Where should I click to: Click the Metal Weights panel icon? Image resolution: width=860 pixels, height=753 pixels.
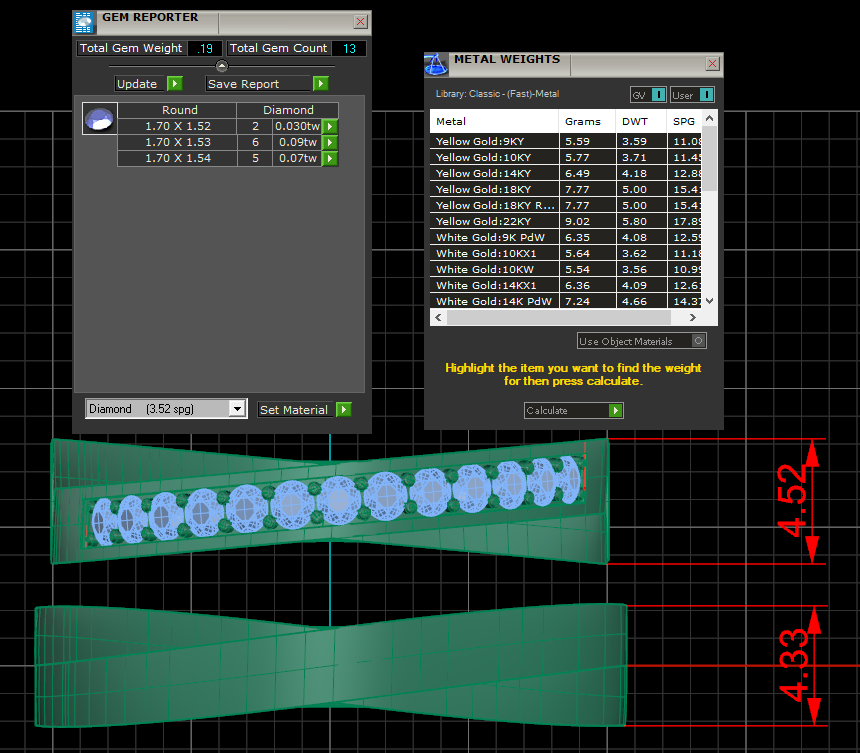pos(436,64)
